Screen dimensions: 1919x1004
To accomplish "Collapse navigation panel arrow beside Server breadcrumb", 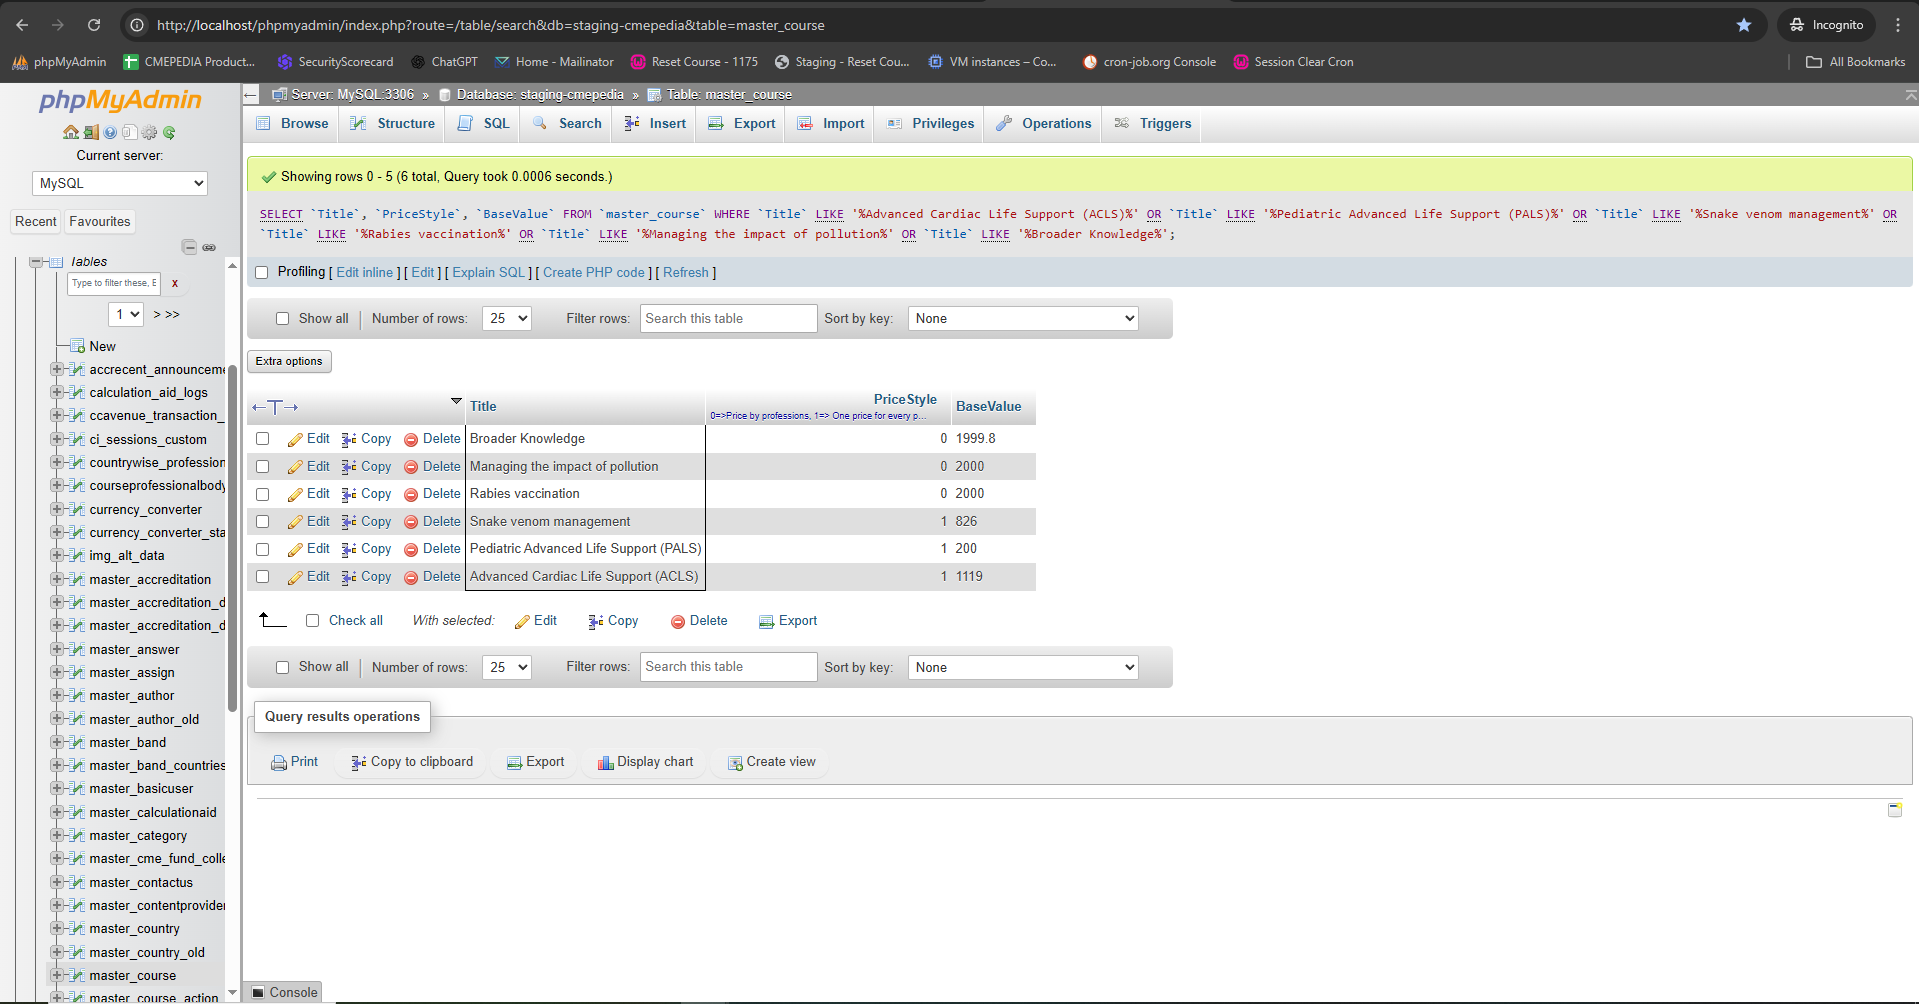I will point(251,94).
